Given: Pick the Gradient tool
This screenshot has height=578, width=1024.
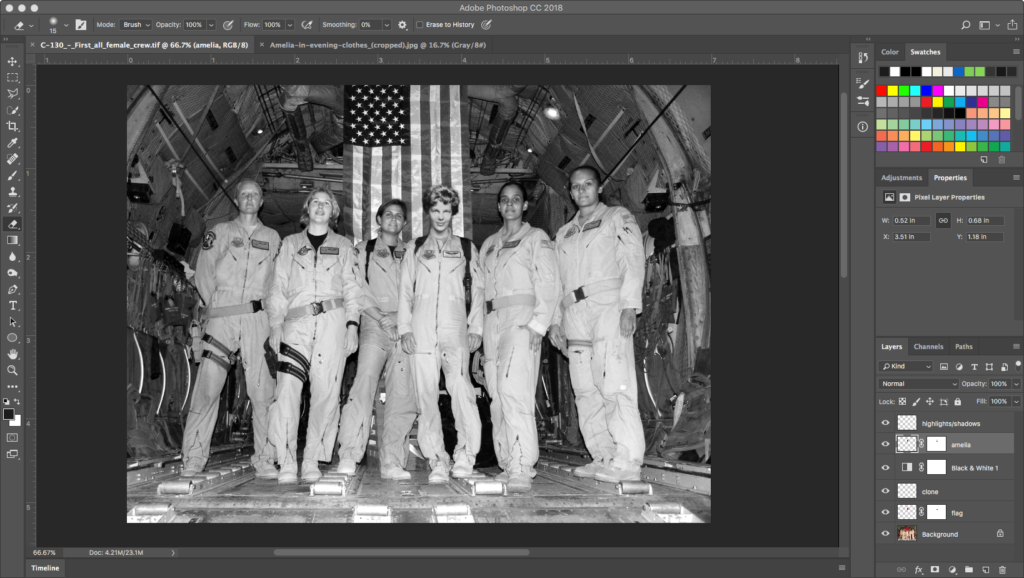Looking at the screenshot, I should 13,240.
